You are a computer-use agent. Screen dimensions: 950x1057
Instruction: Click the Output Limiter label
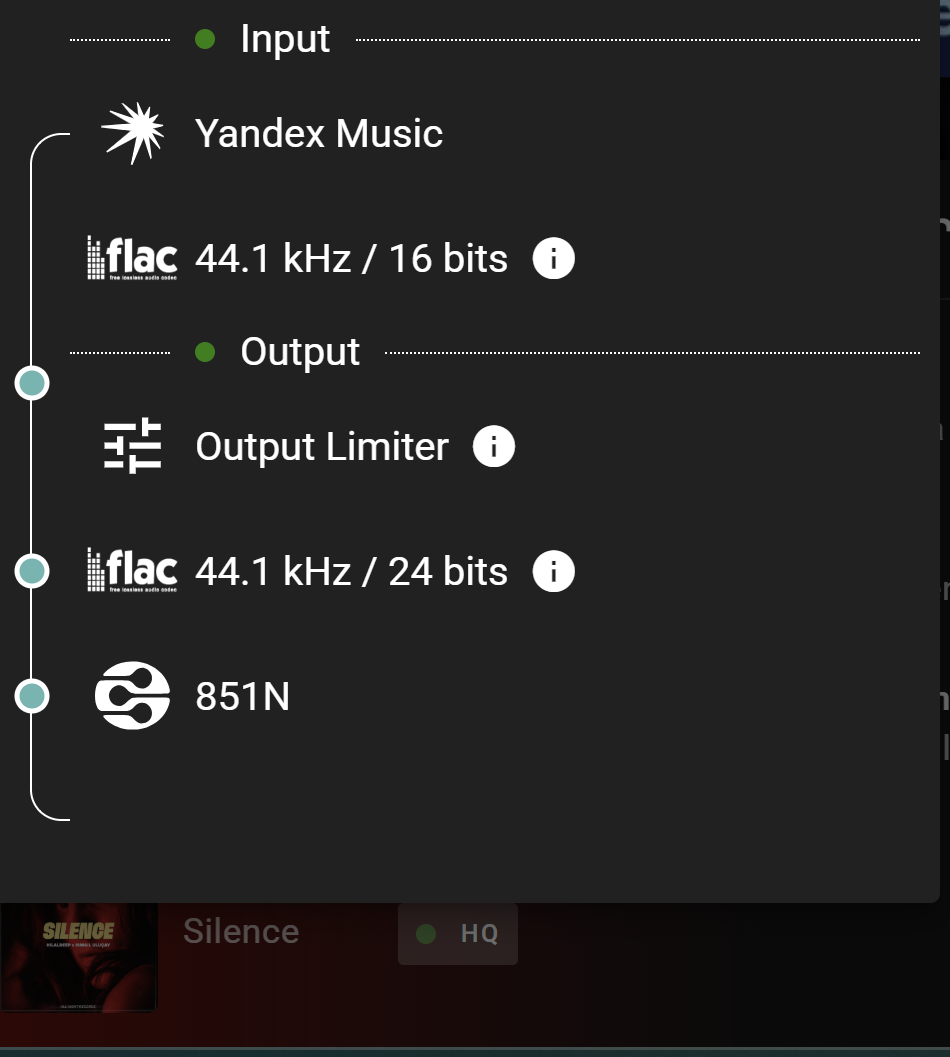[x=322, y=447]
